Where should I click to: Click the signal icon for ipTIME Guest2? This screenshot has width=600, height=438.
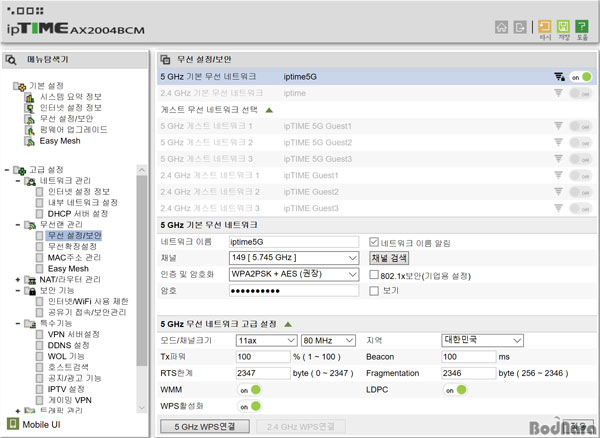pyautogui.click(x=558, y=192)
